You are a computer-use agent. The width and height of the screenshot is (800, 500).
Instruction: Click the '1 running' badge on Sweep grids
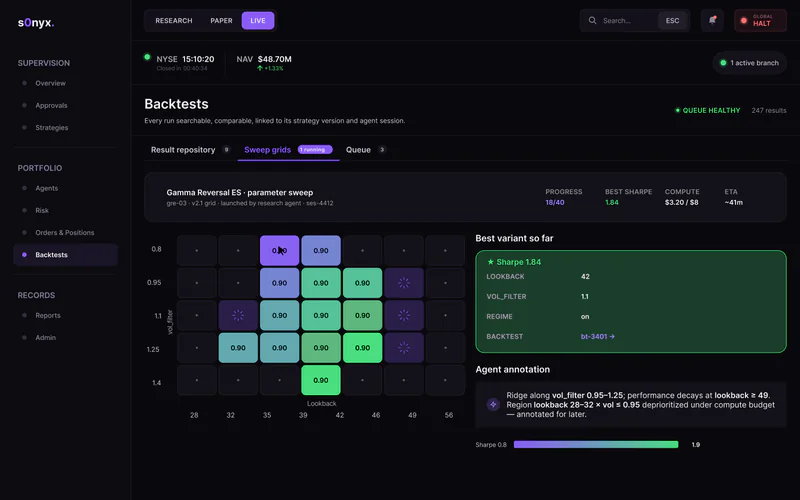click(315, 149)
